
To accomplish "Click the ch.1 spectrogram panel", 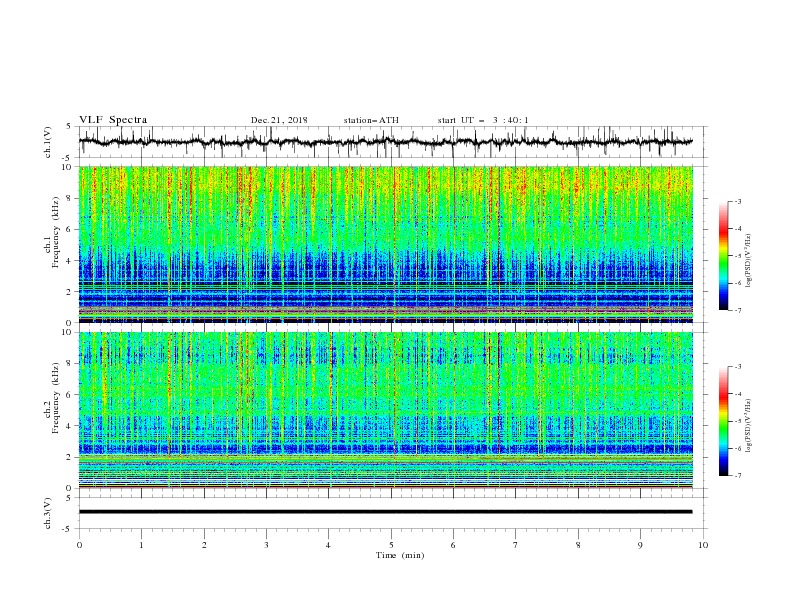I will click(386, 244).
